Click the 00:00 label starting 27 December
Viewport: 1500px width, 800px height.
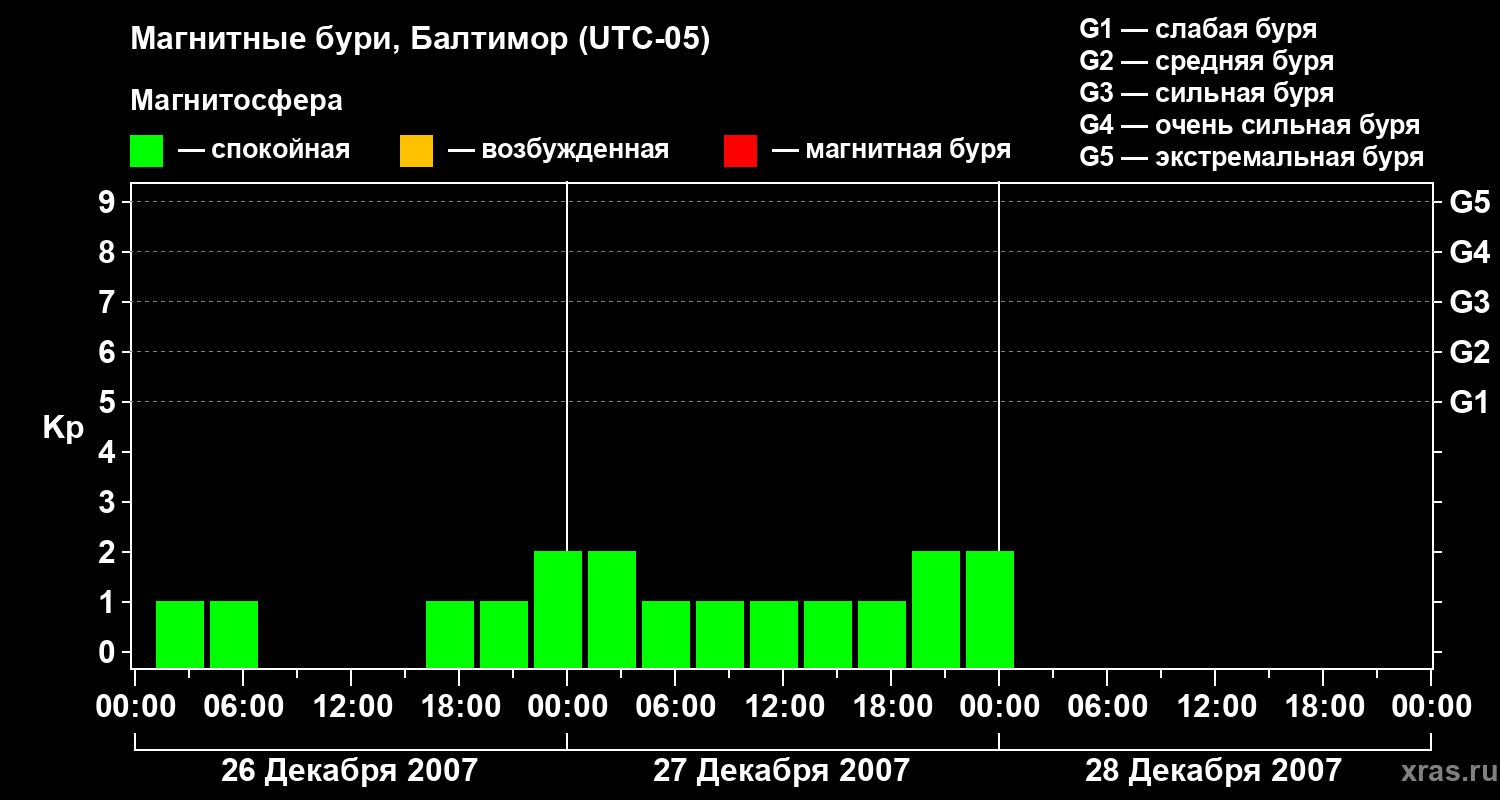pyautogui.click(x=567, y=707)
